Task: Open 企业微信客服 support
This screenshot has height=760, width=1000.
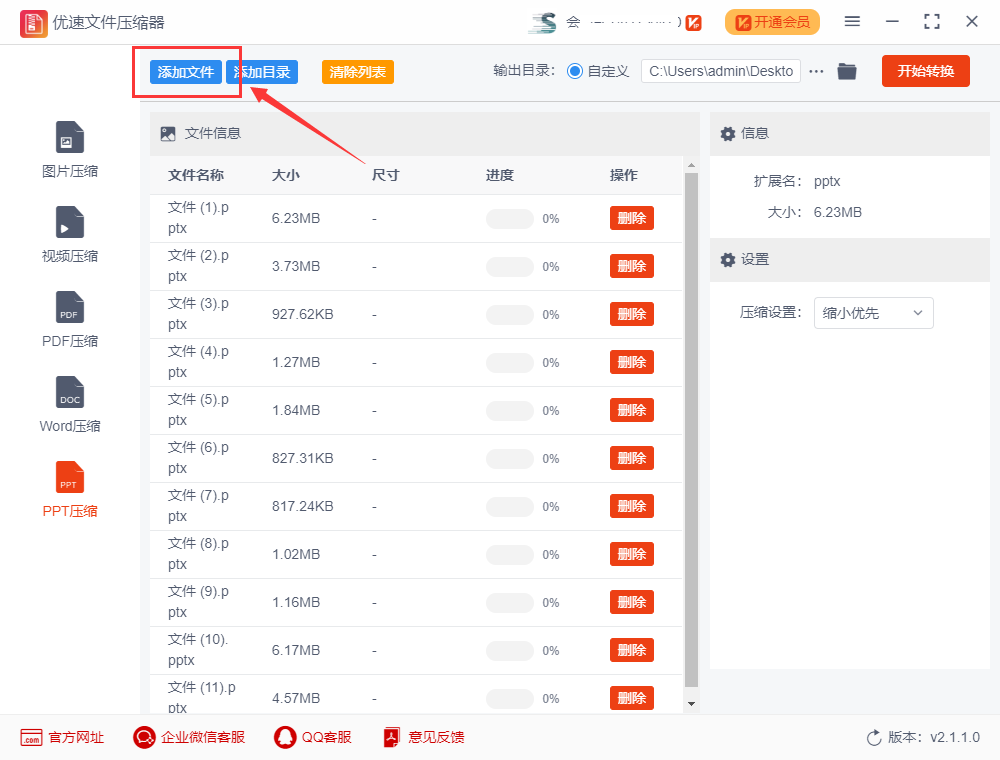Action: (189, 738)
